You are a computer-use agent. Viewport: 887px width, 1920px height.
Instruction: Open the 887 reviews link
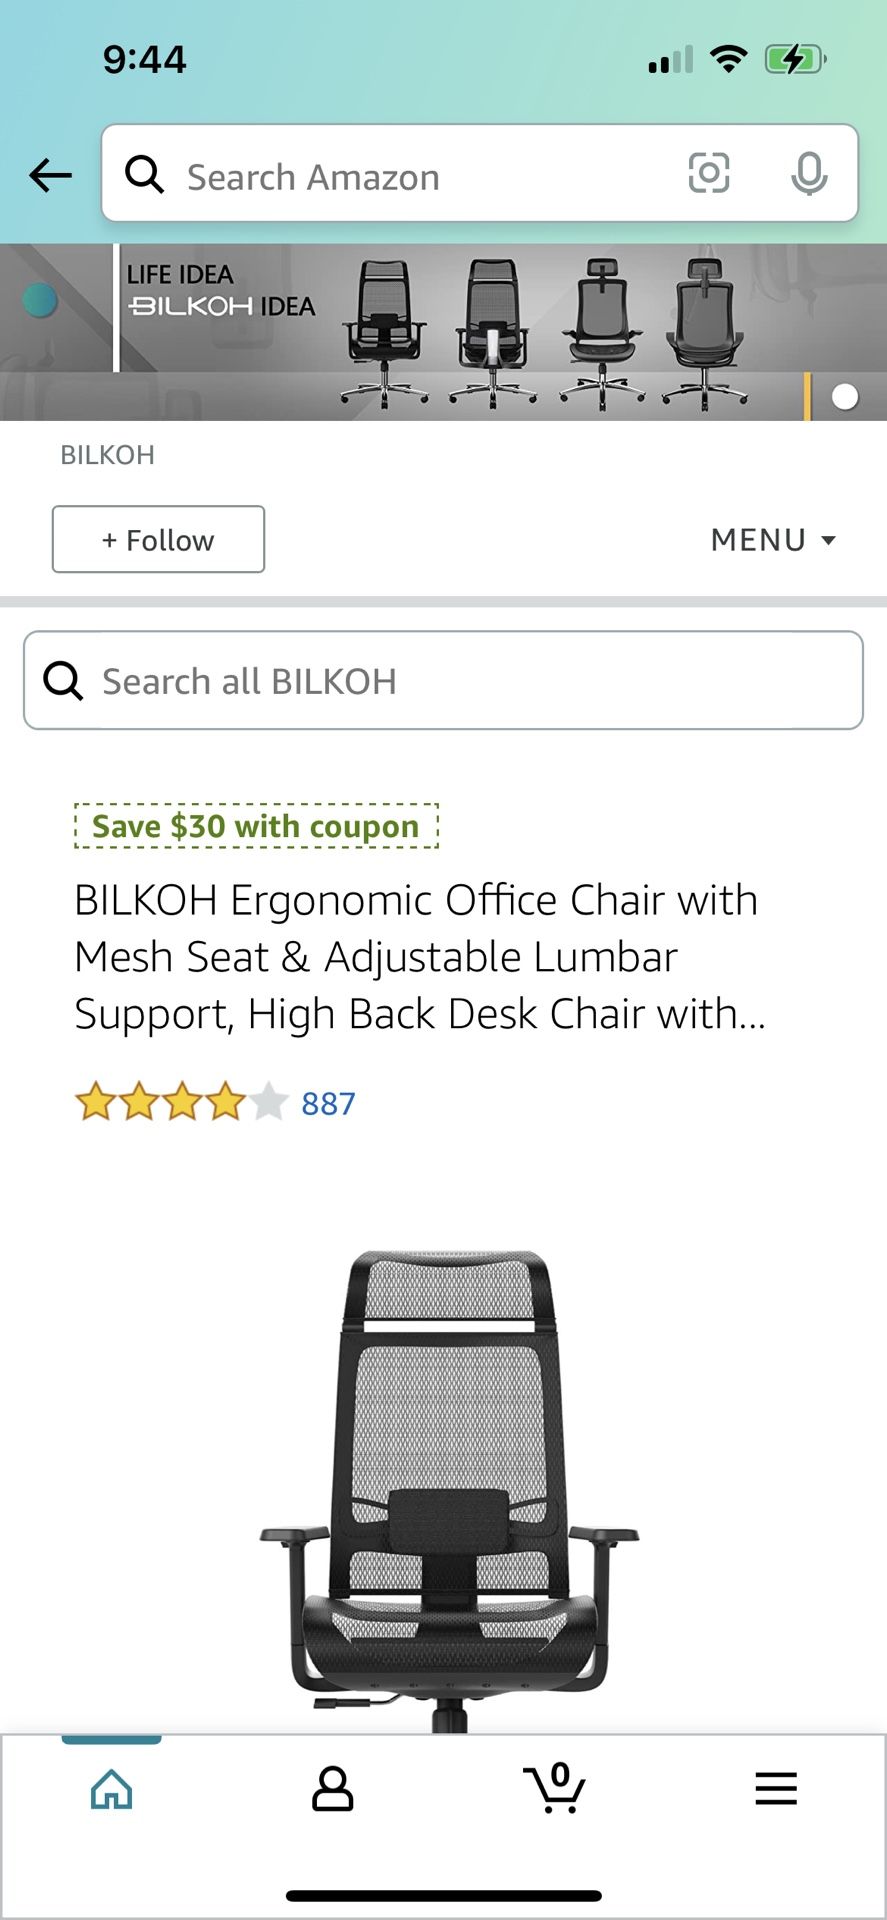tap(328, 1104)
